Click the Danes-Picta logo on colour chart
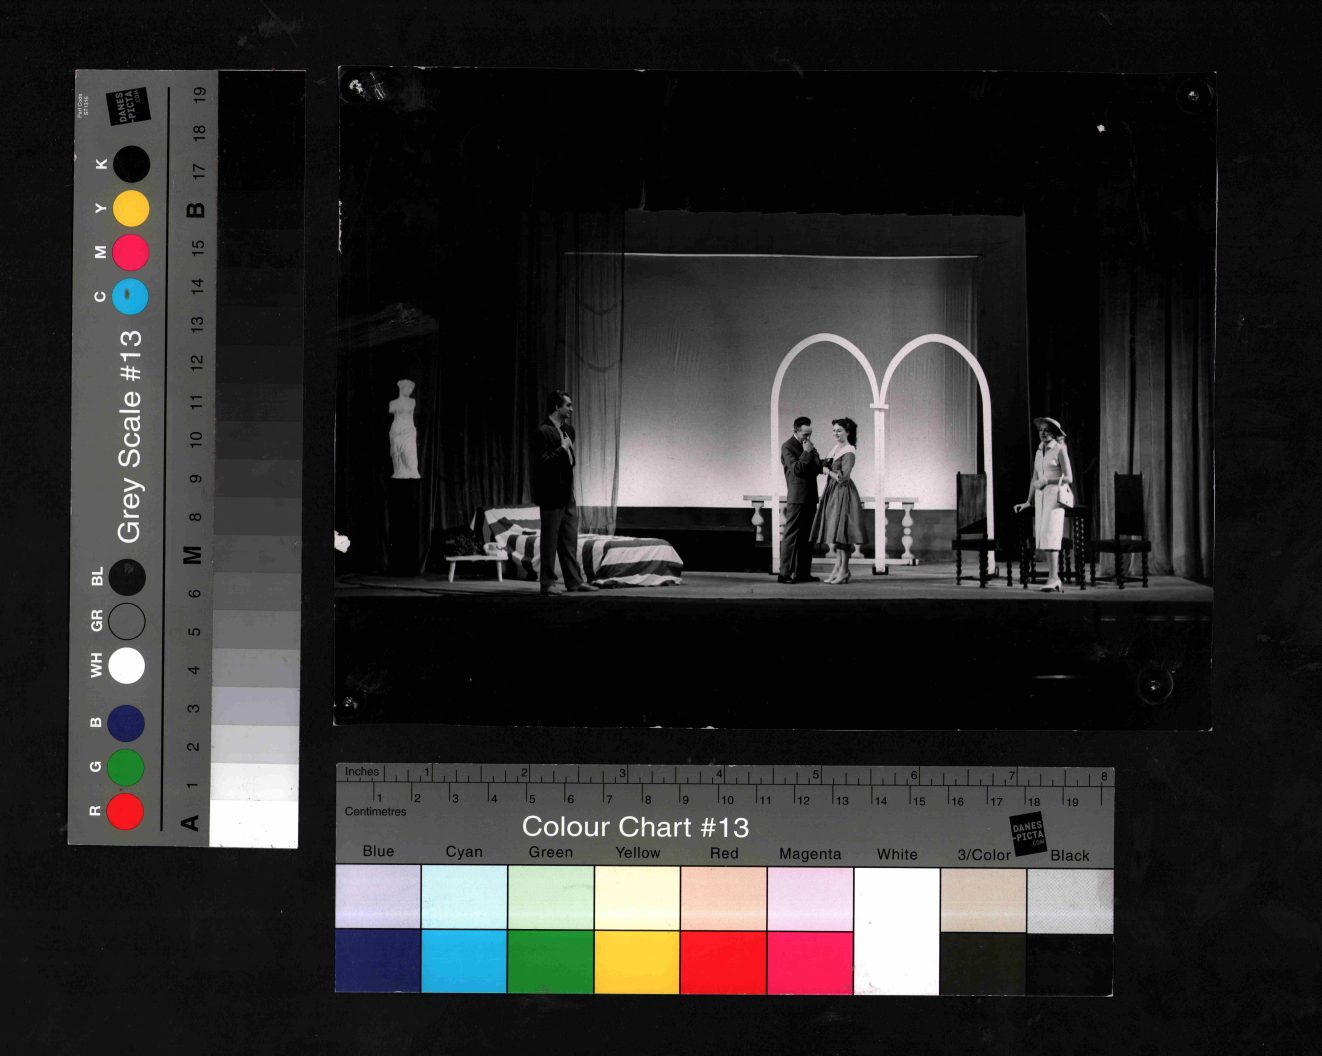This screenshot has height=1056, width=1322. point(1027,834)
